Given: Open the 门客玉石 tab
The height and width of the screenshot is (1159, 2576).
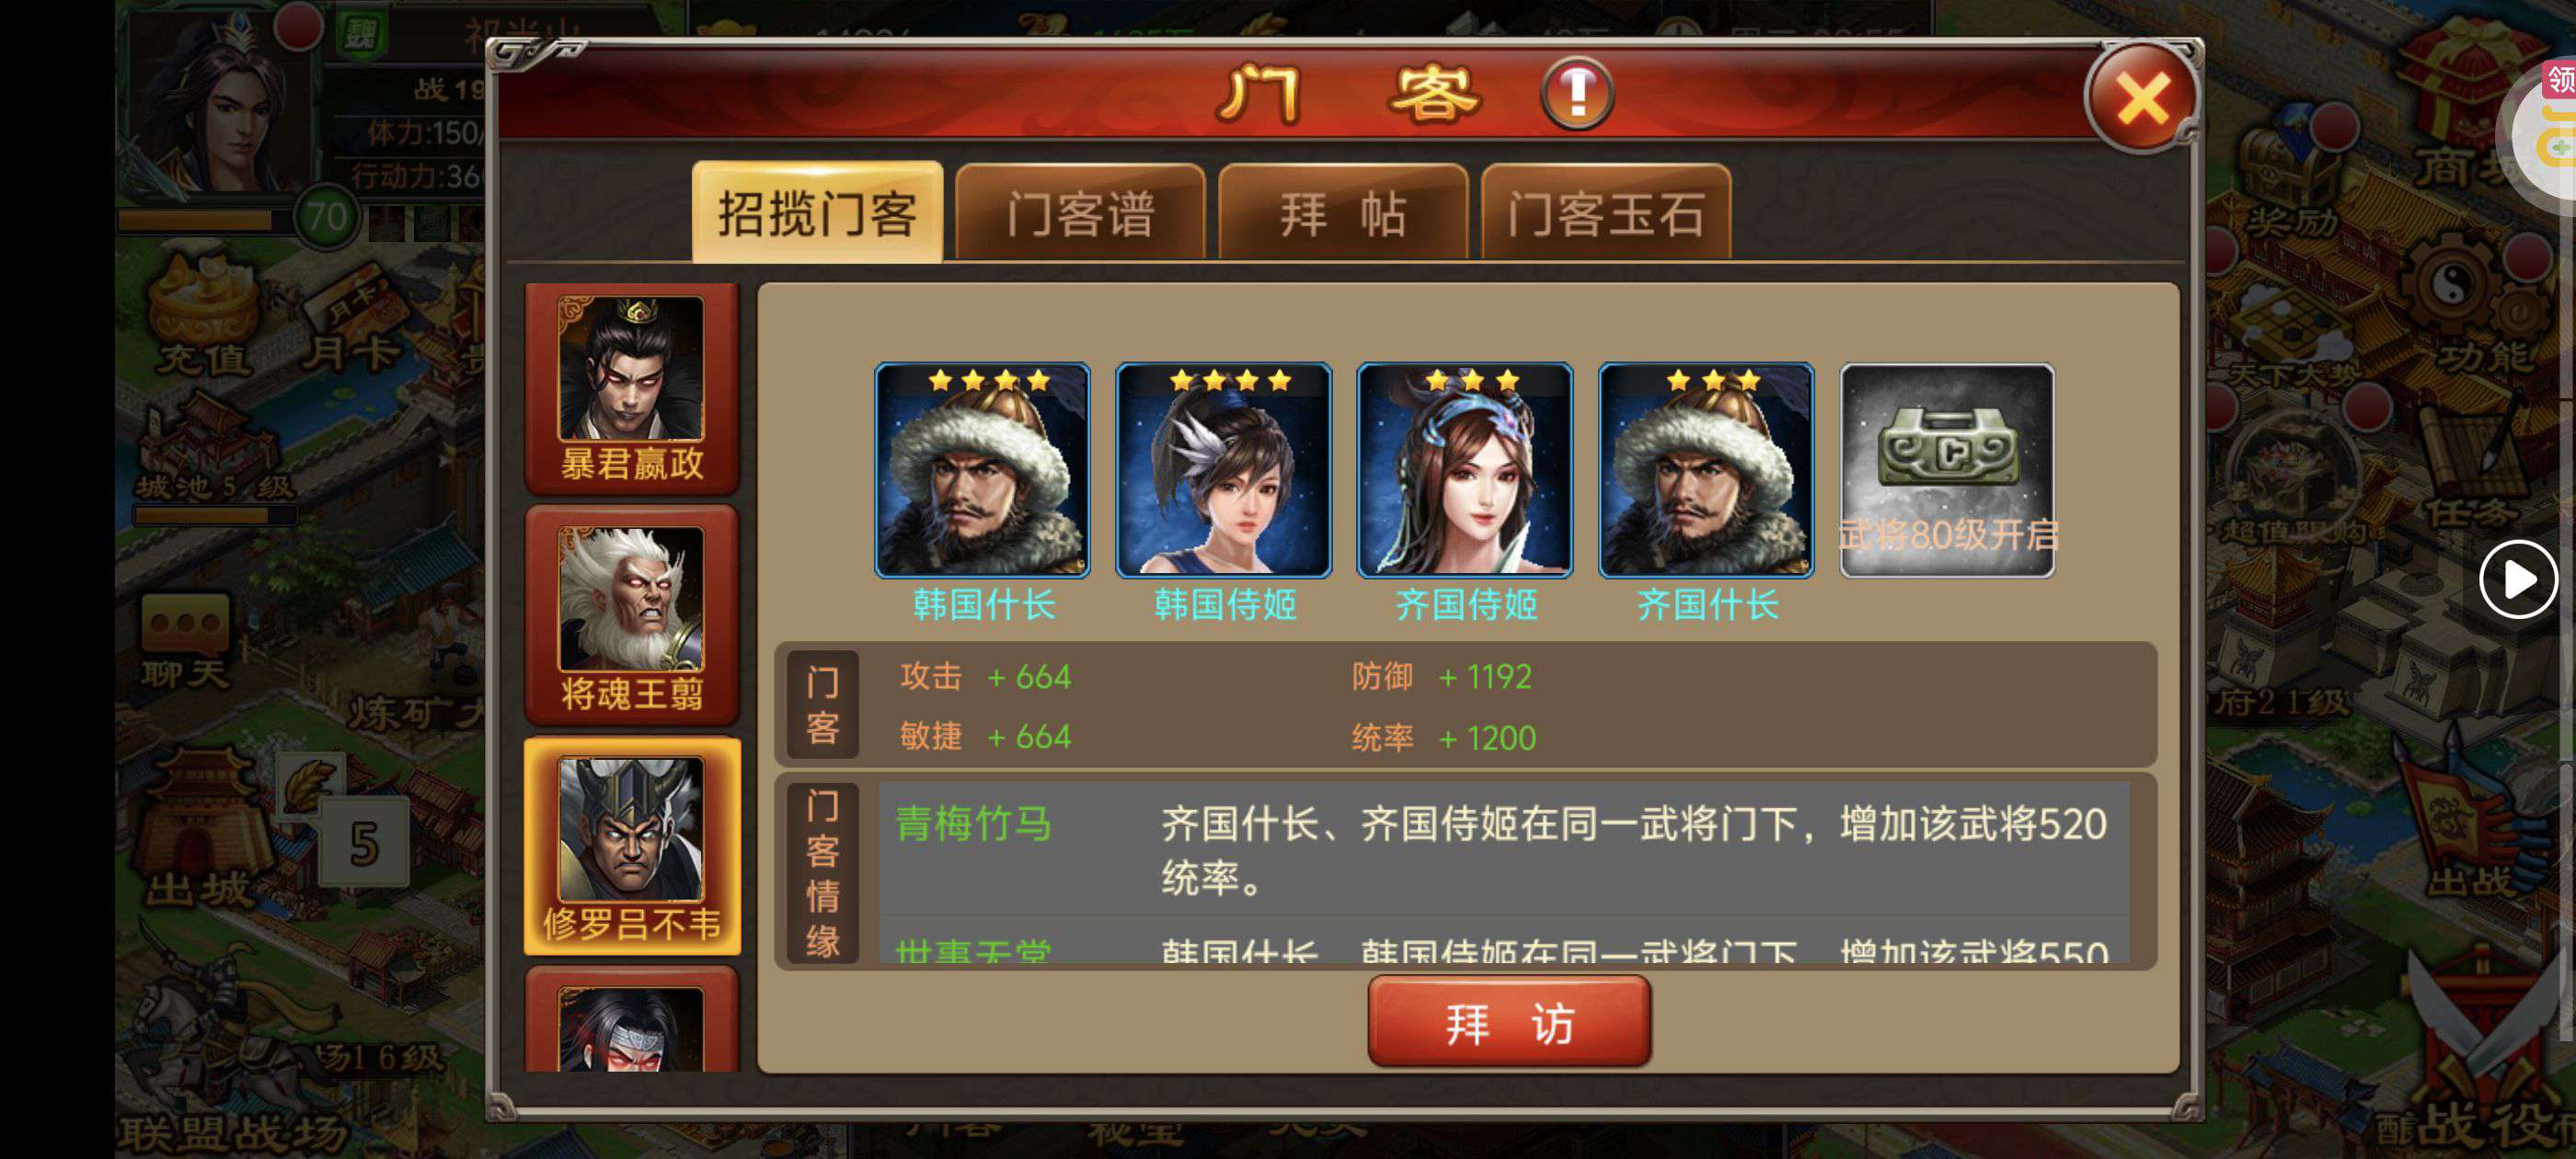Looking at the screenshot, I should pyautogui.click(x=1606, y=213).
